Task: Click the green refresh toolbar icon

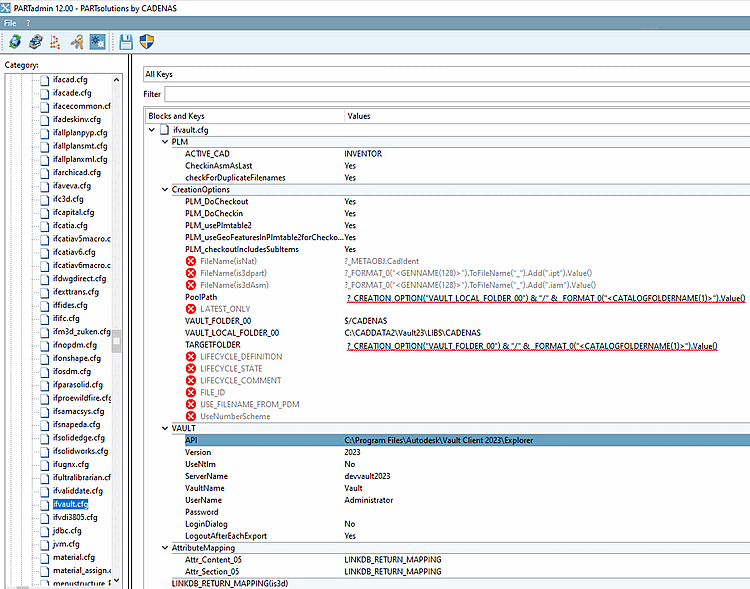Action: click(15, 42)
